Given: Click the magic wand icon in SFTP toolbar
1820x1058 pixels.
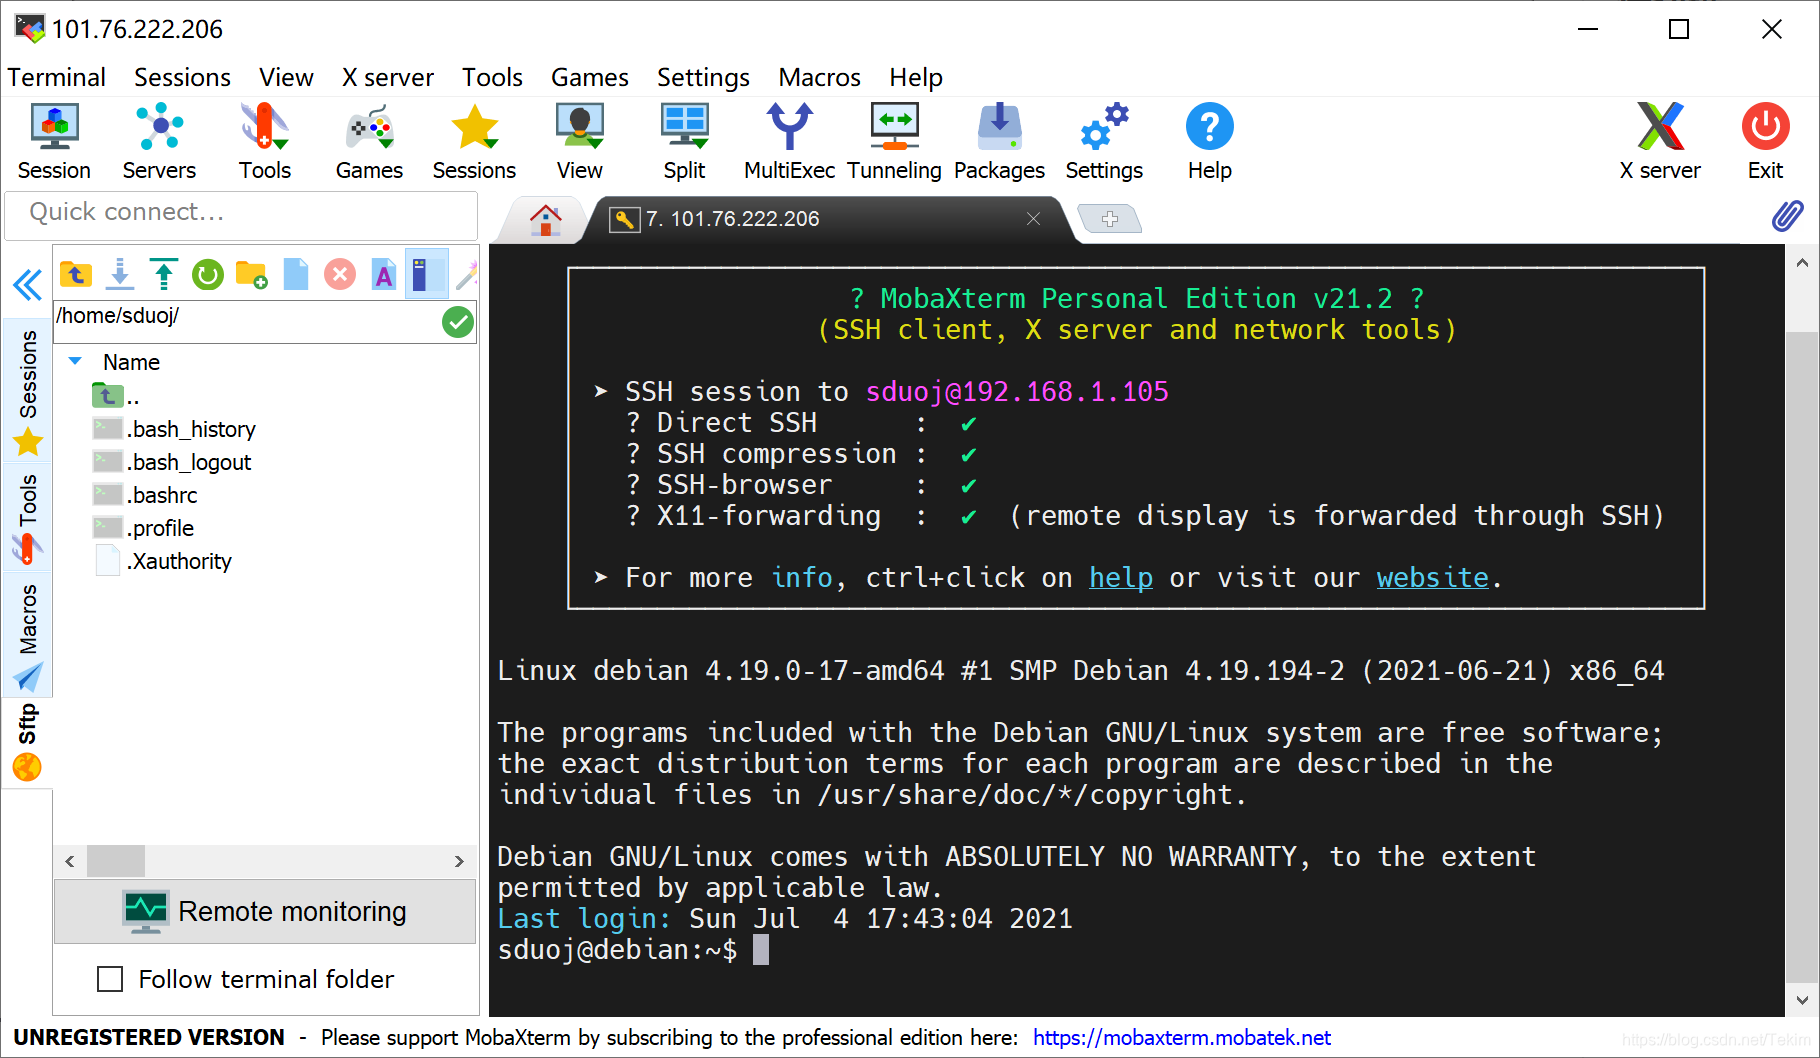Looking at the screenshot, I should (467, 274).
